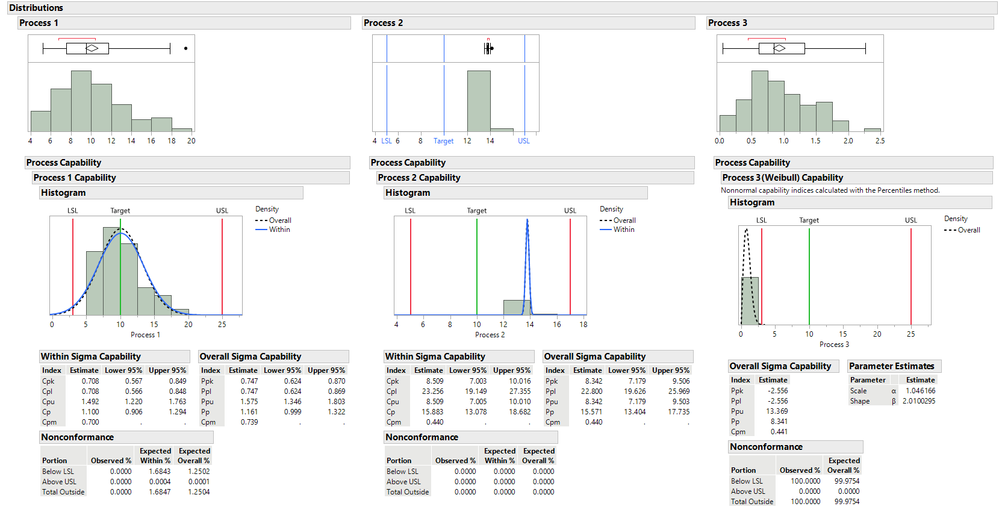The height and width of the screenshot is (512, 999).
Task: Click Within legend entry in Process 2 histogram
Action: [617, 229]
